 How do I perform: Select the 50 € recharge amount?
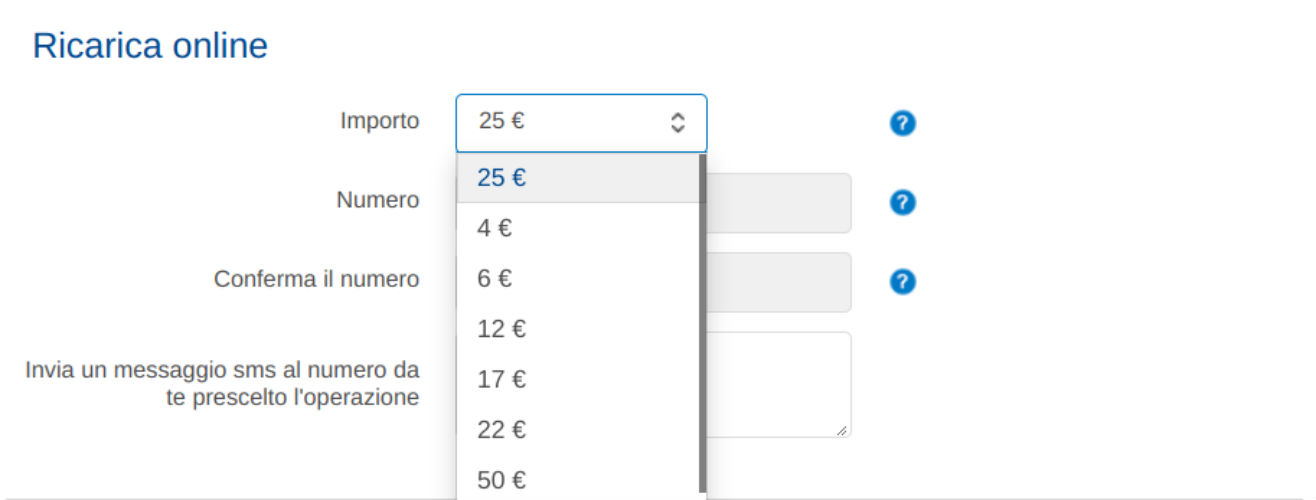(x=578, y=480)
